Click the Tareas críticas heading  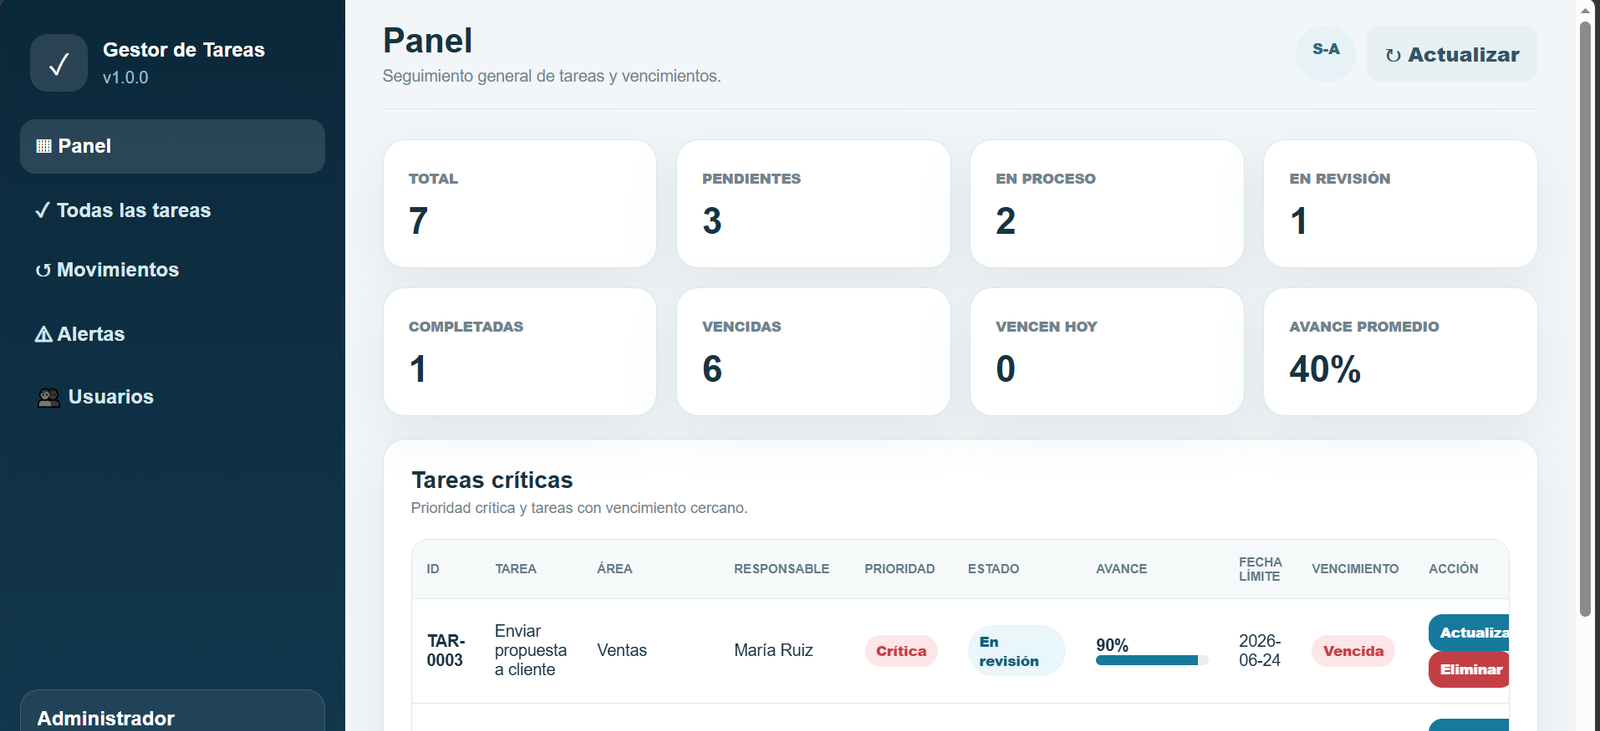click(492, 480)
